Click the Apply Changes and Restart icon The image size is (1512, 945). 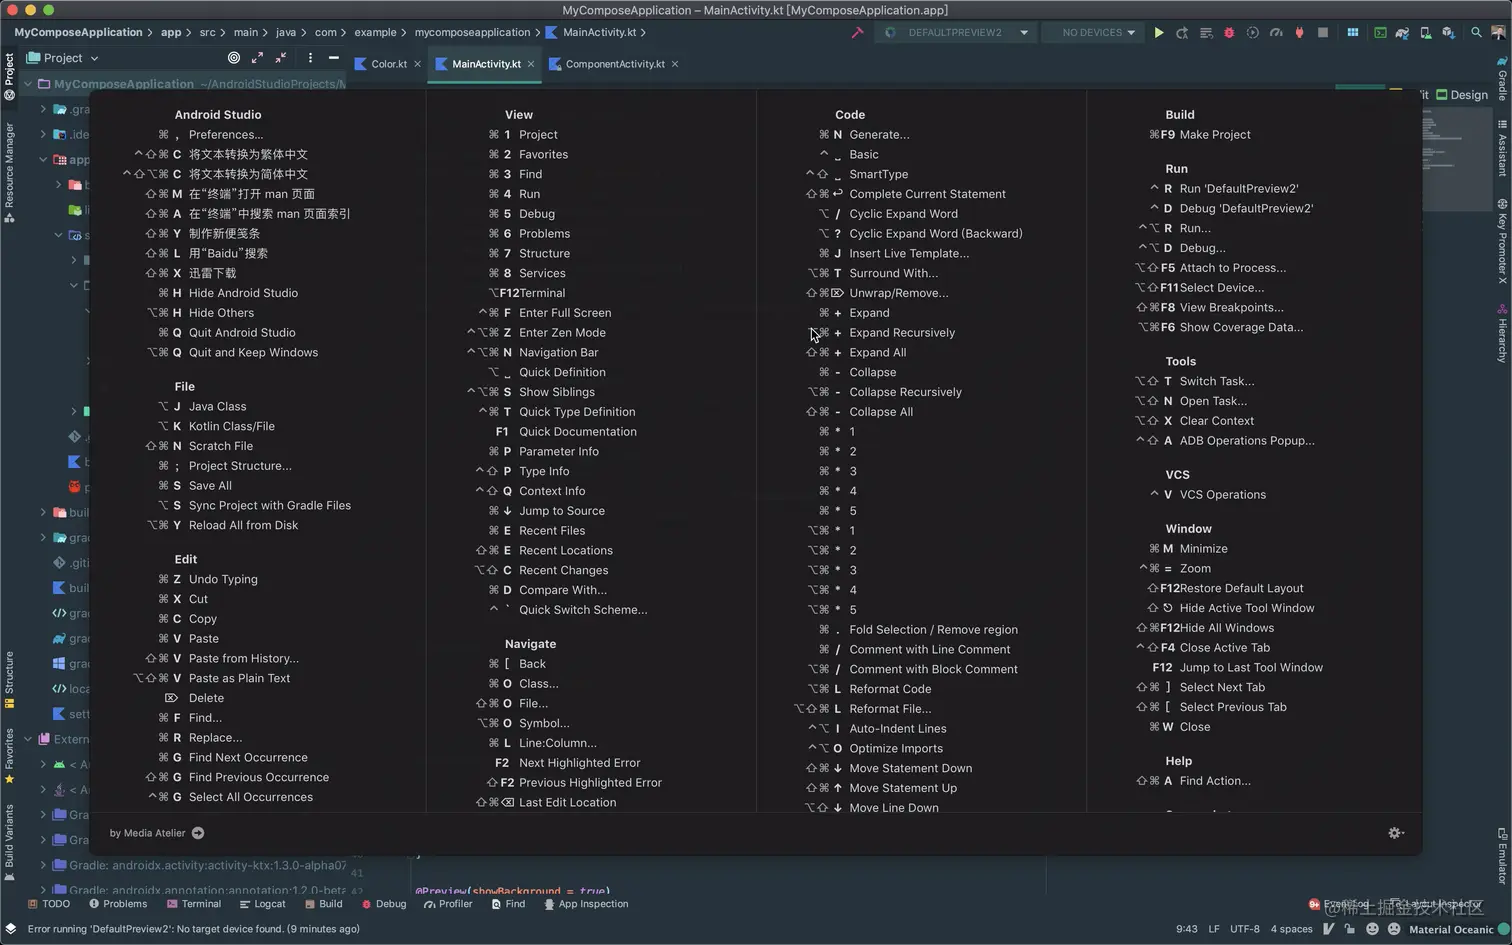coord(1183,32)
